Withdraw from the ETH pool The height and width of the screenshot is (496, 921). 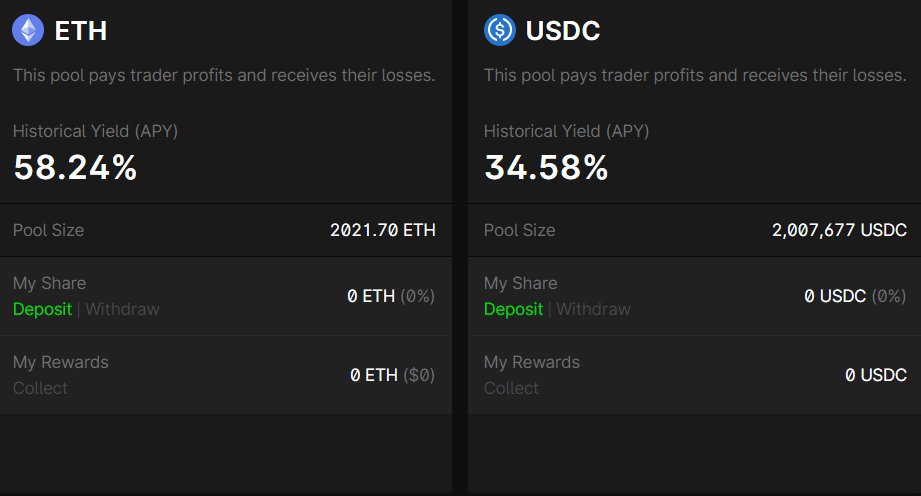coord(122,309)
